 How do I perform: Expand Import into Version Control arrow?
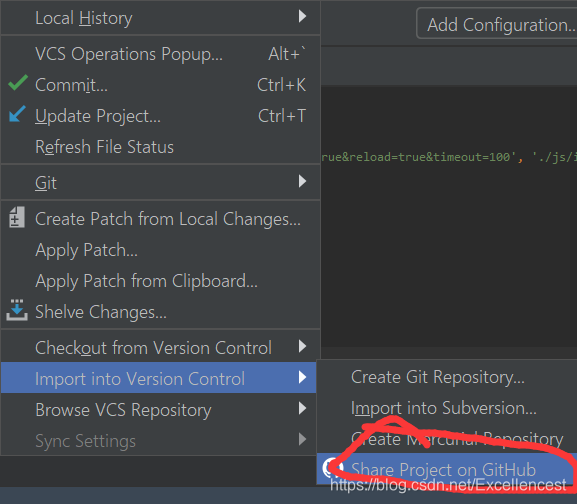pos(302,377)
